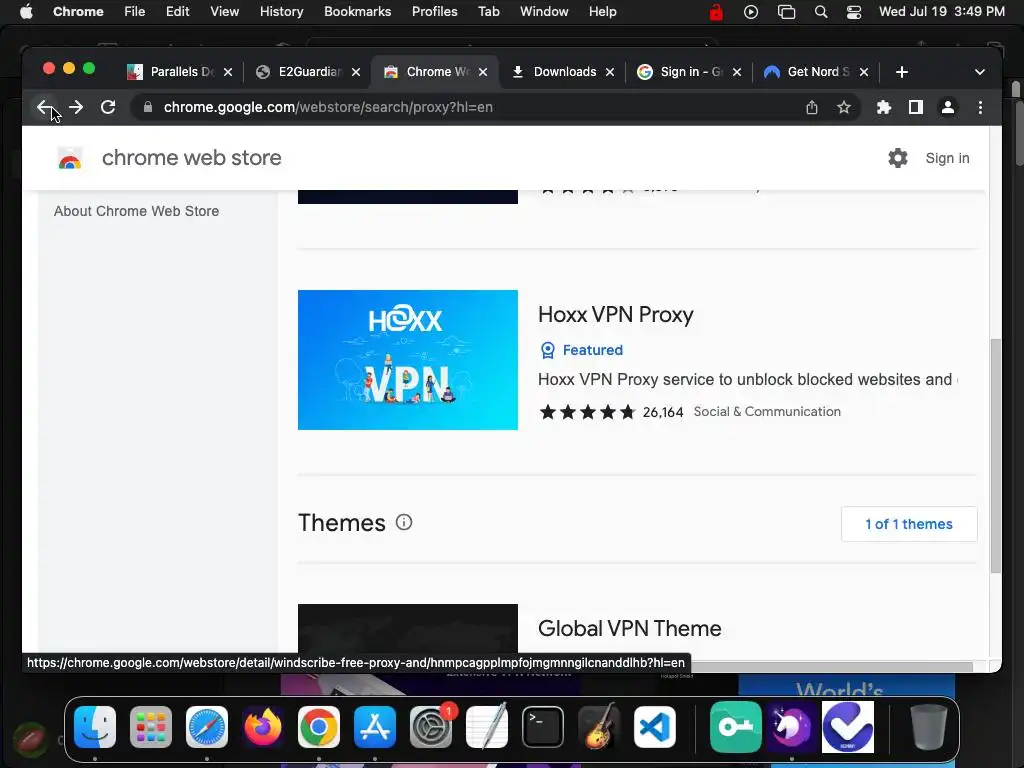Open the History menu
This screenshot has height=768, width=1024.
[x=281, y=12]
